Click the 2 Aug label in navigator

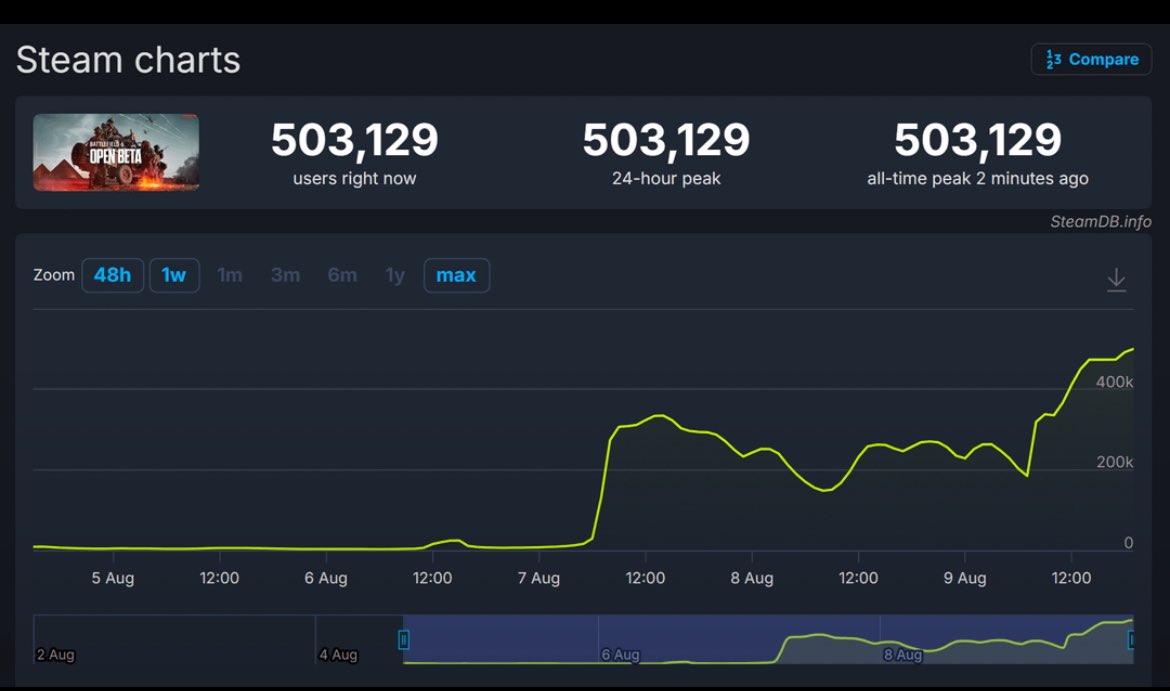point(55,655)
